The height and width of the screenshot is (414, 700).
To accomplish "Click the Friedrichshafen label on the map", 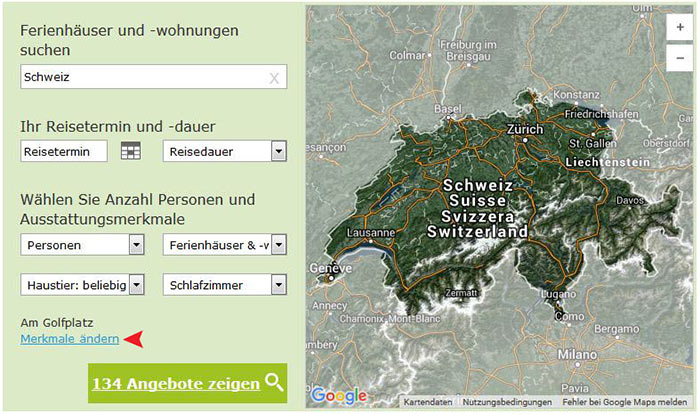I will pos(601,114).
